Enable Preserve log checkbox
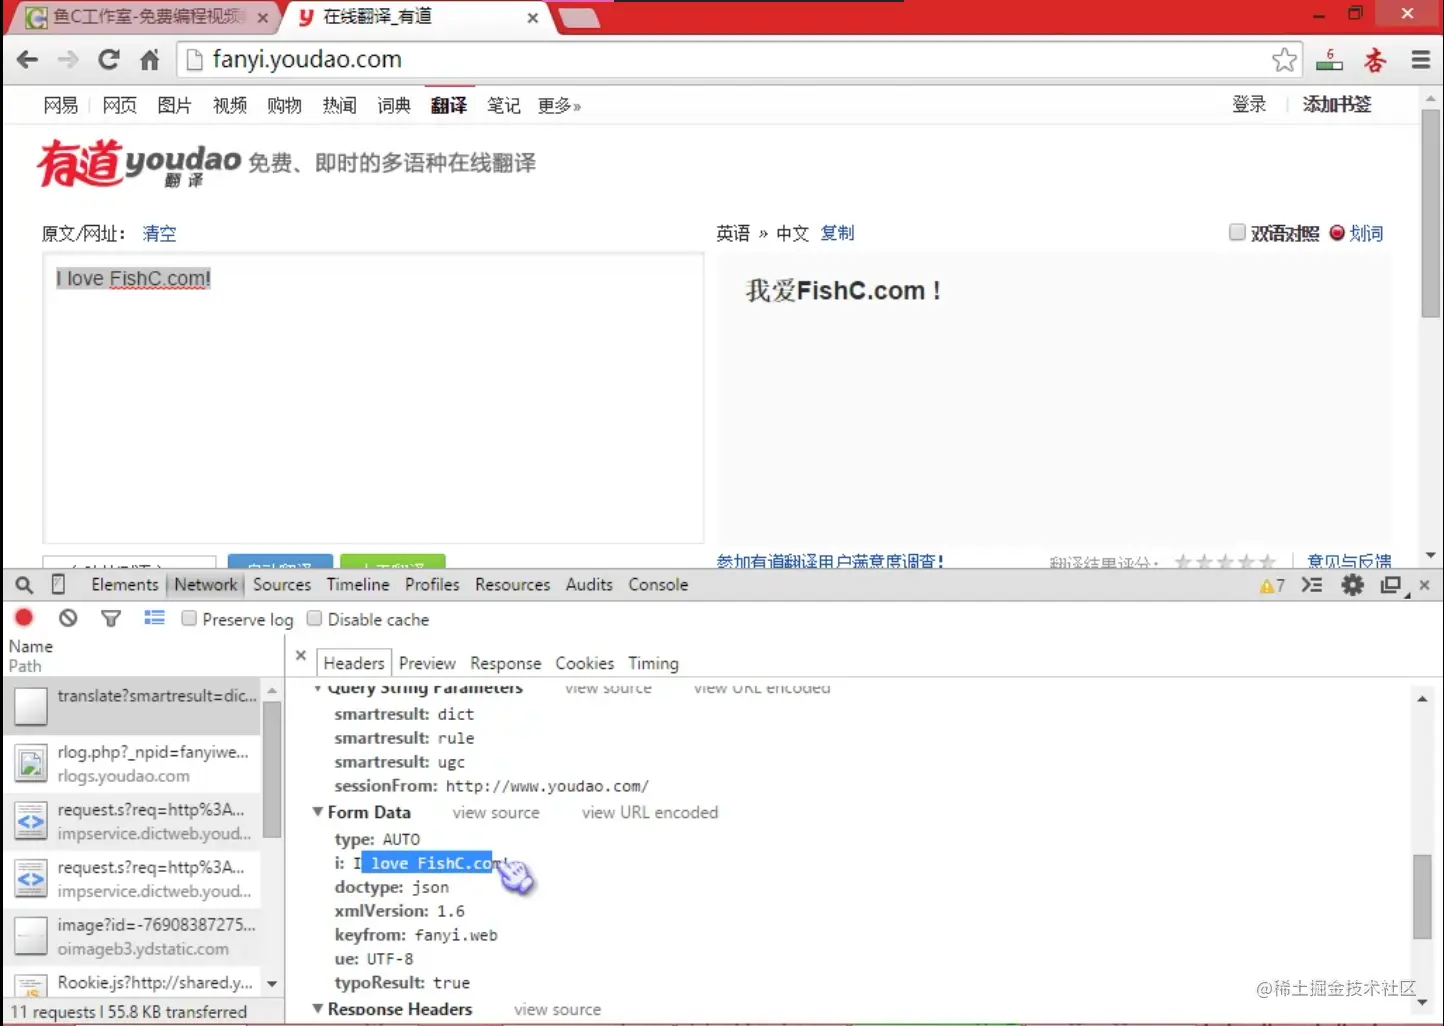This screenshot has width=1444, height=1026. coord(189,618)
